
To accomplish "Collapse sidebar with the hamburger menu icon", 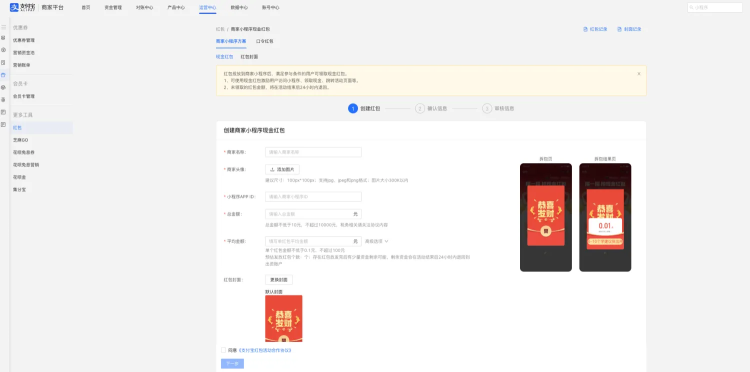I will pos(3,27).
